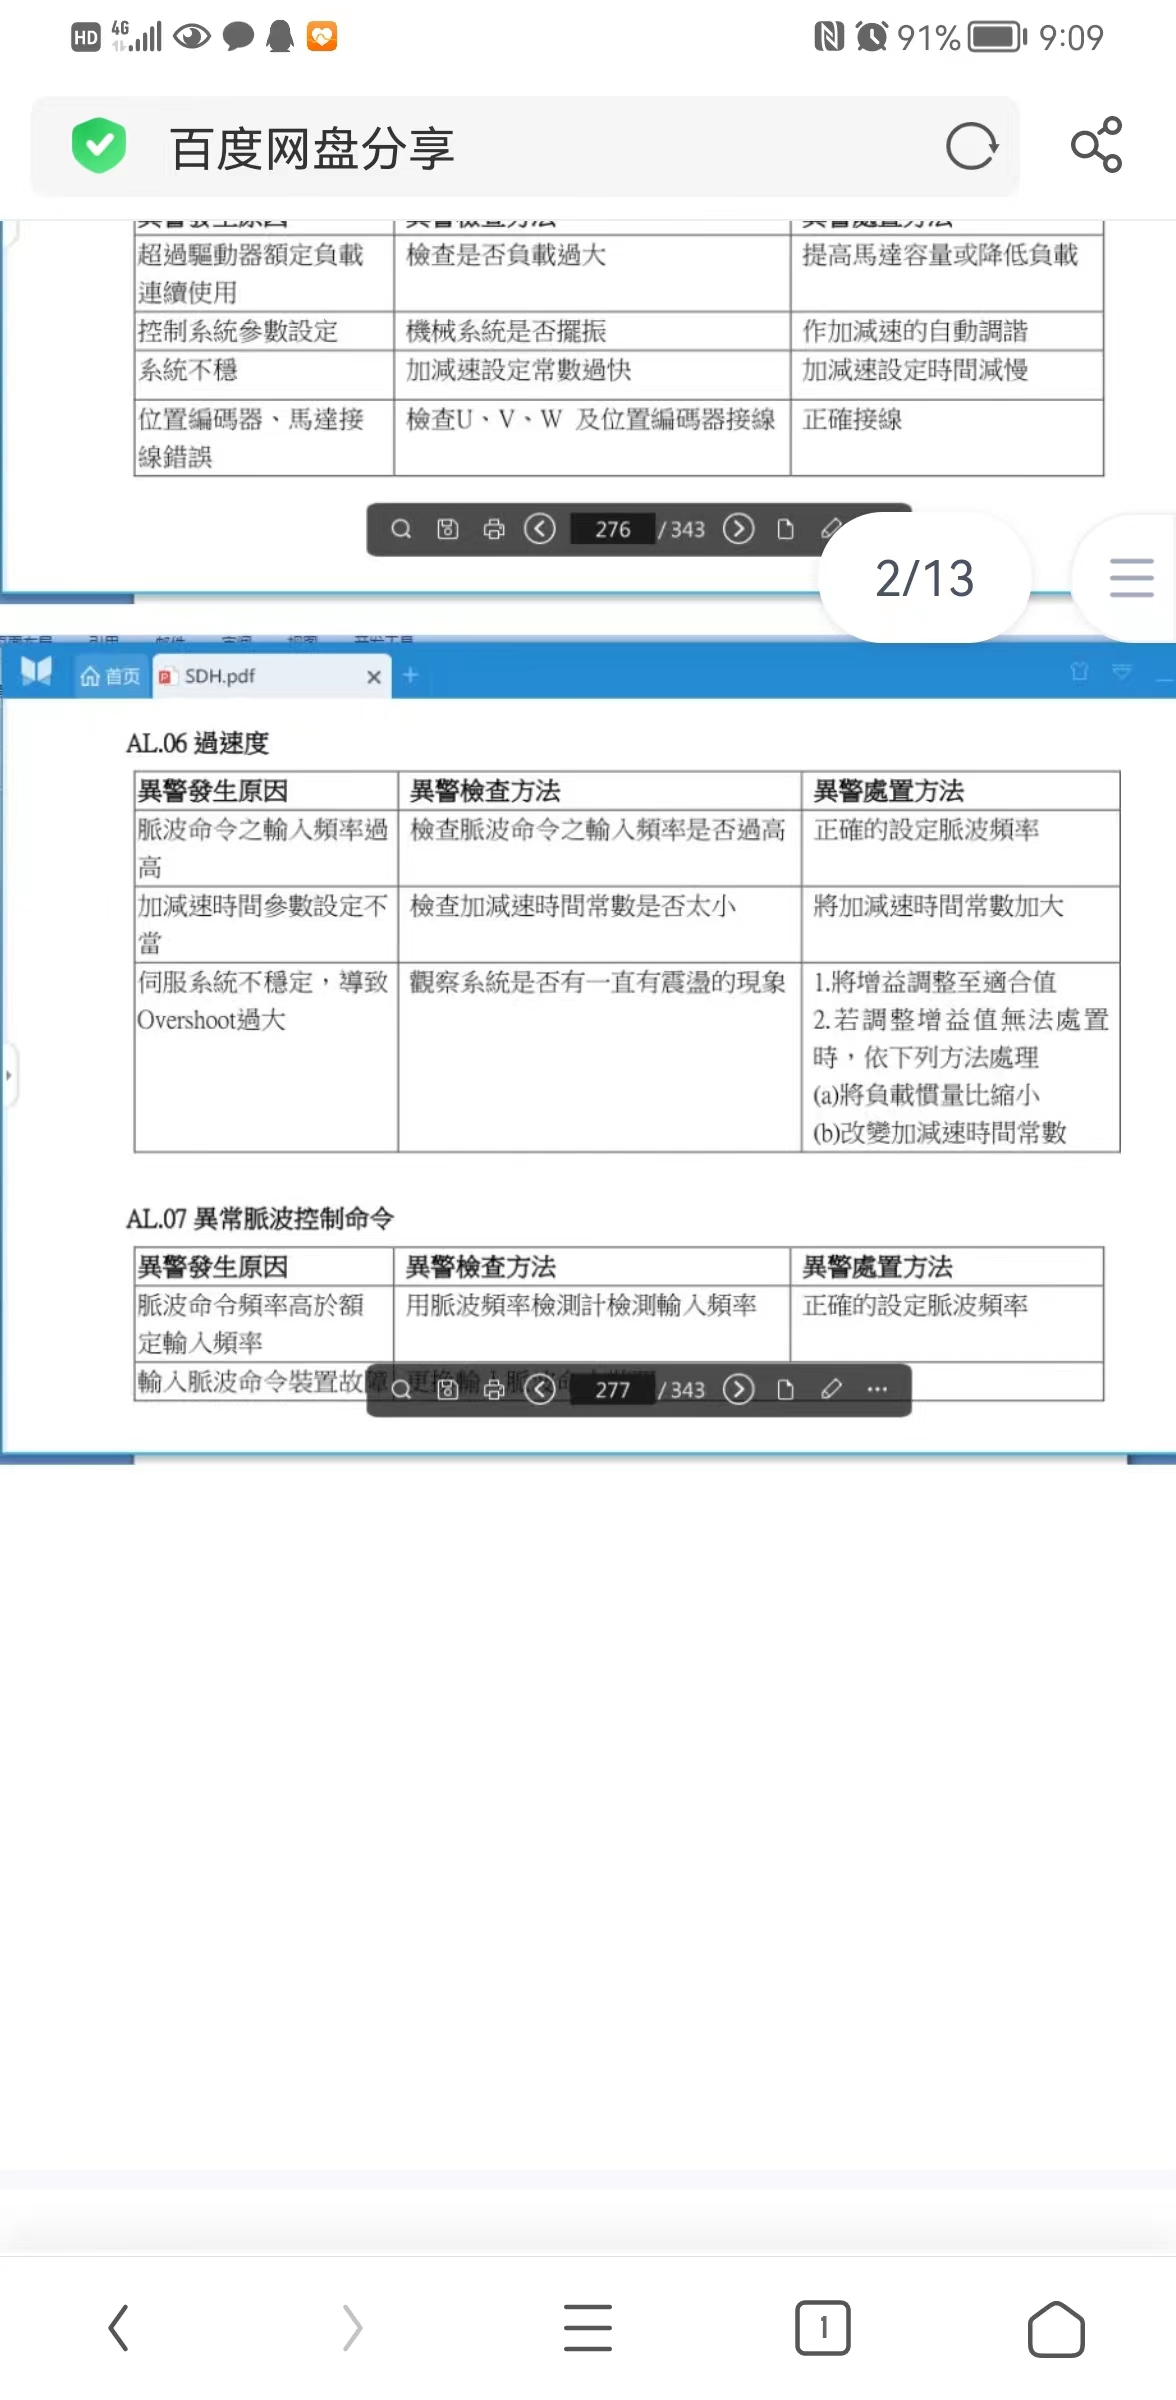
Task: Tap the green security shield icon
Action: (x=99, y=146)
